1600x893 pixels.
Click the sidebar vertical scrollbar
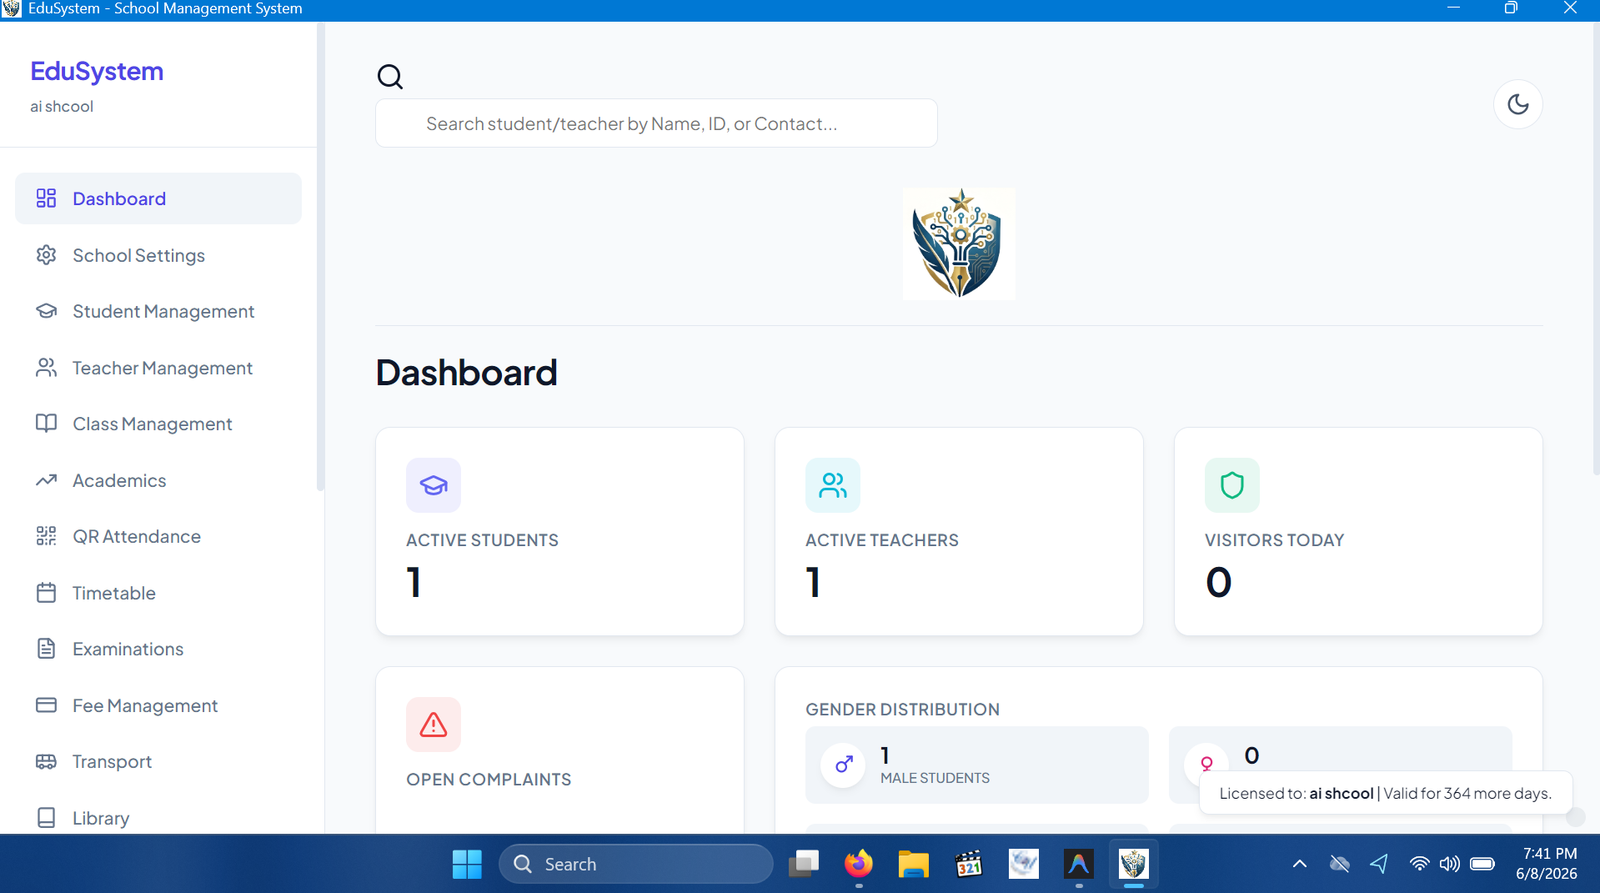(320, 258)
